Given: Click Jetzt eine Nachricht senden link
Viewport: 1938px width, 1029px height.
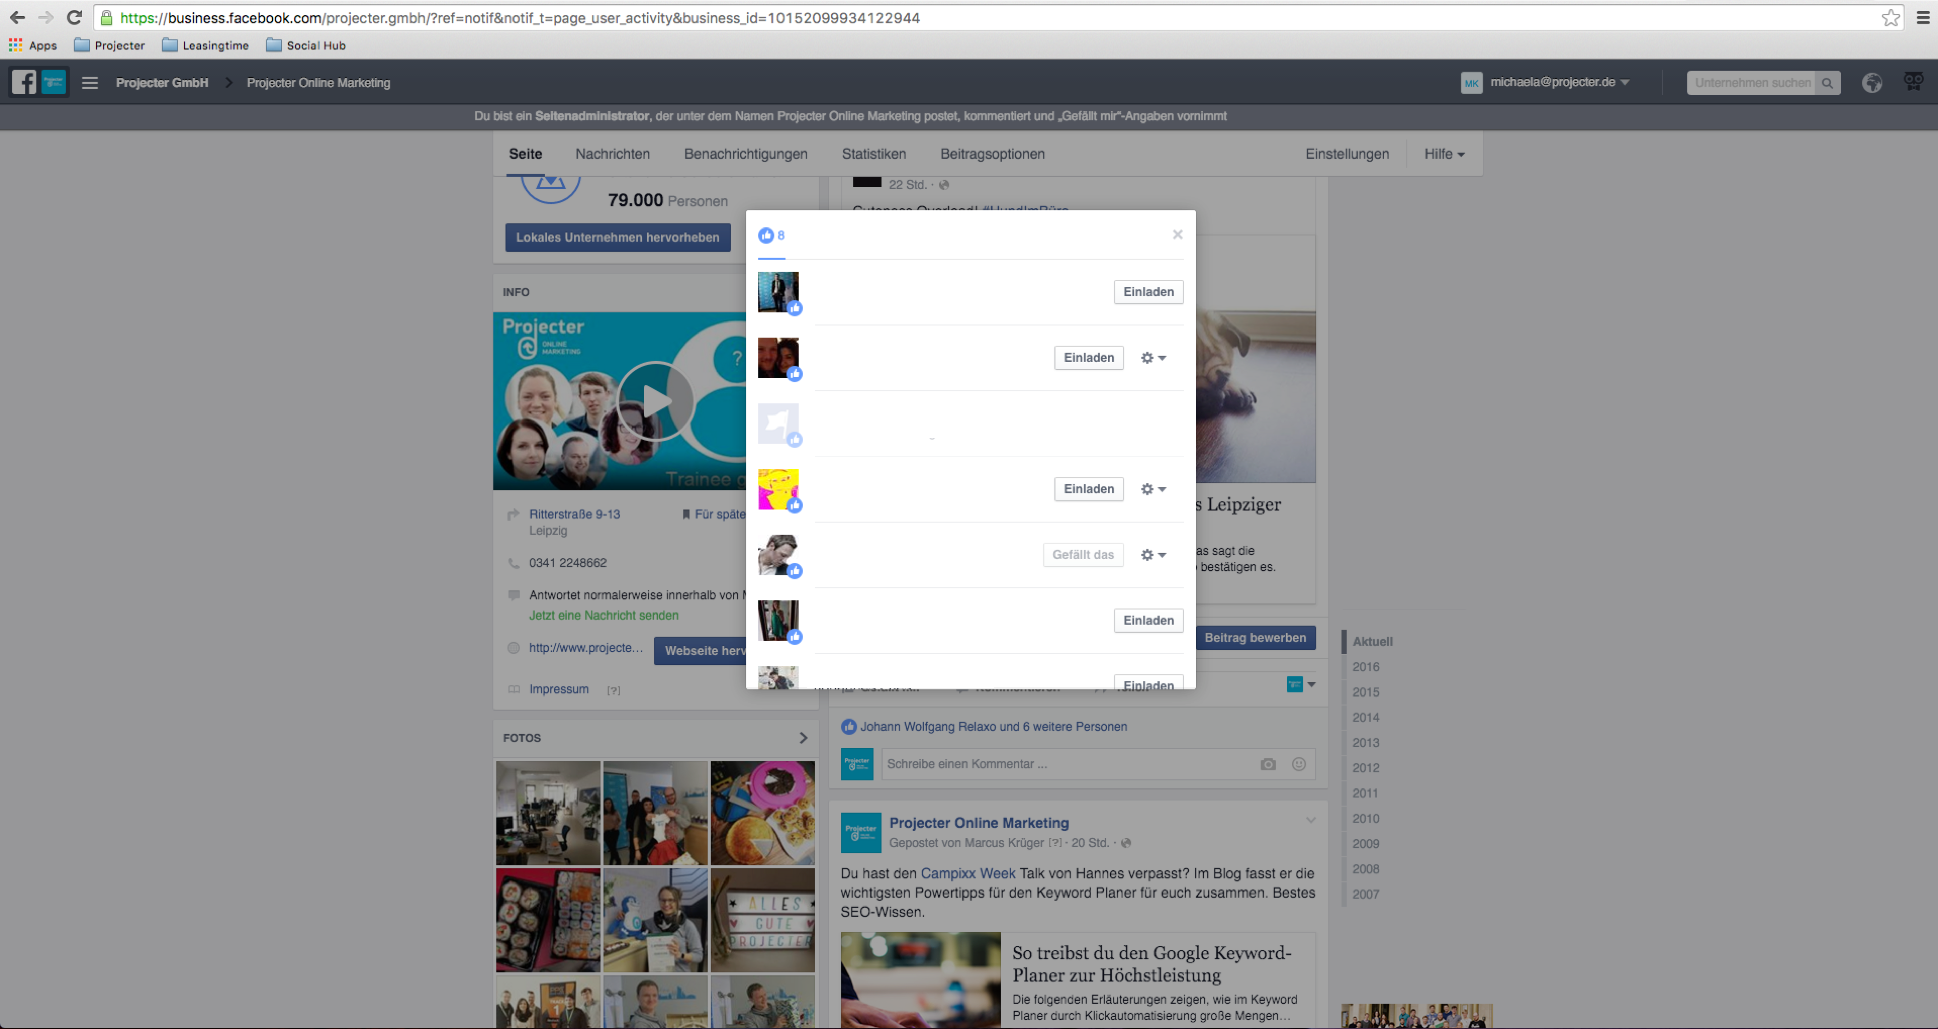Looking at the screenshot, I should point(604,616).
